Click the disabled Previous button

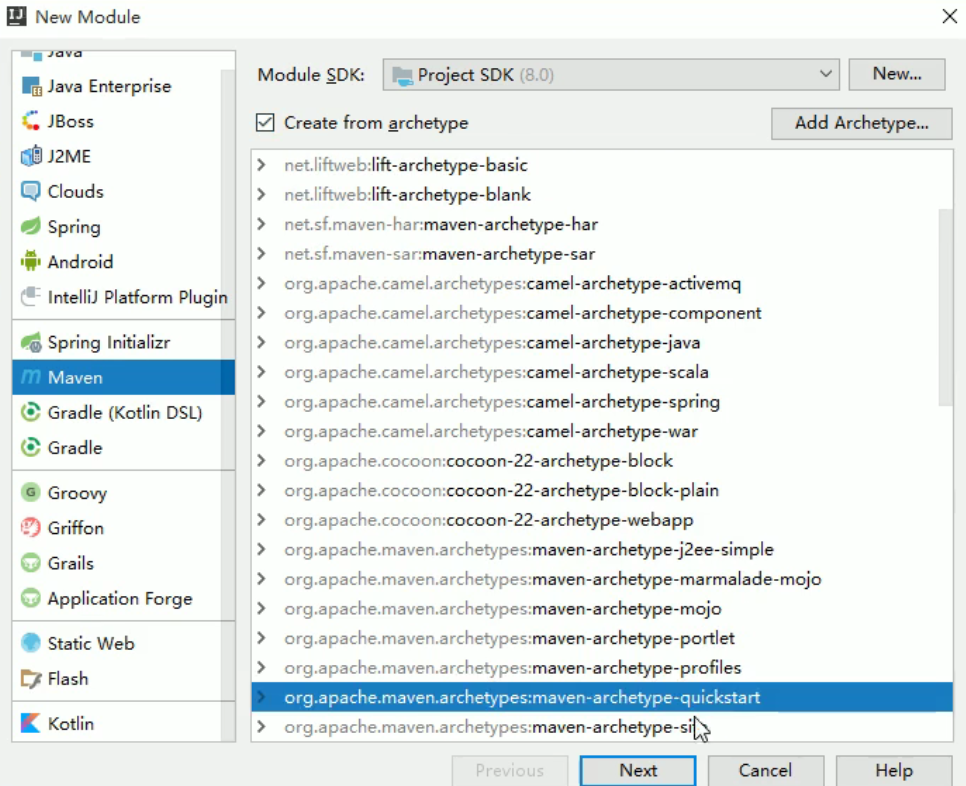509,771
